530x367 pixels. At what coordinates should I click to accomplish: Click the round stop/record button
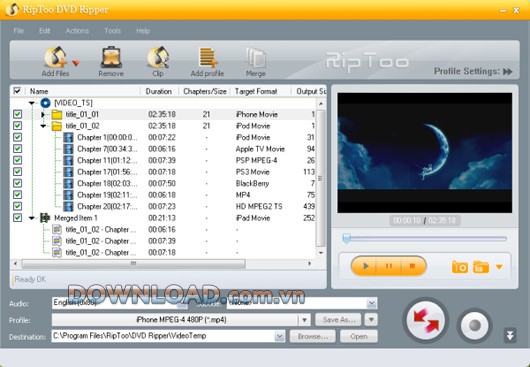475,325
